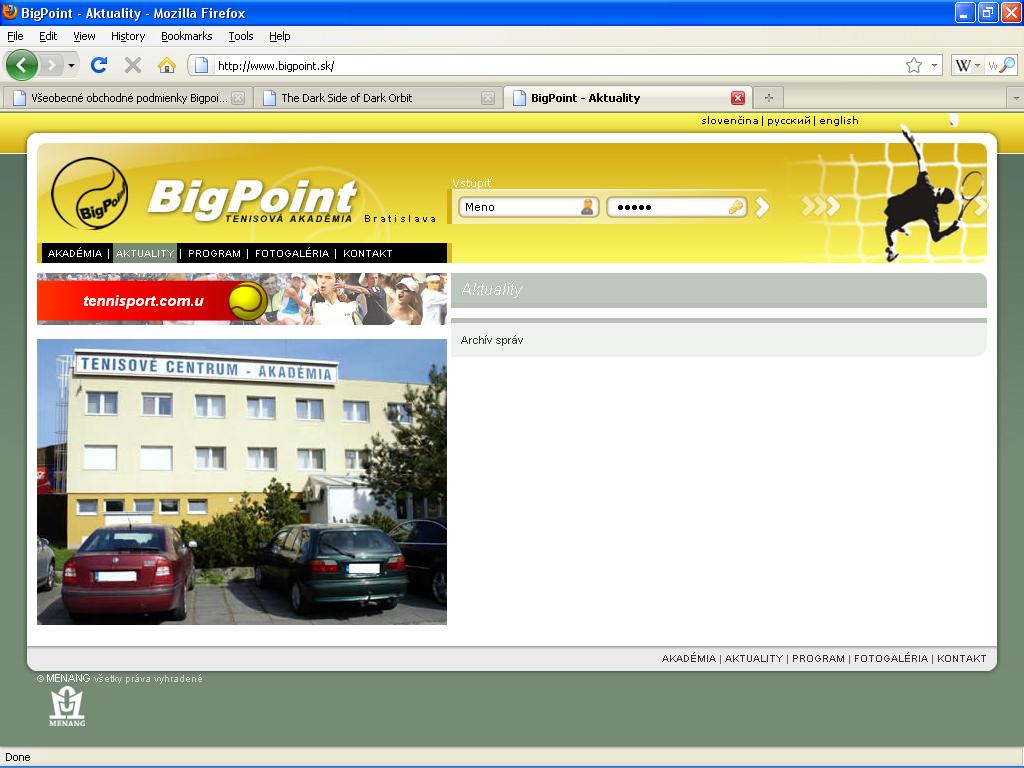Go to the Firefox home page
The height and width of the screenshot is (768, 1024).
[x=167, y=65]
